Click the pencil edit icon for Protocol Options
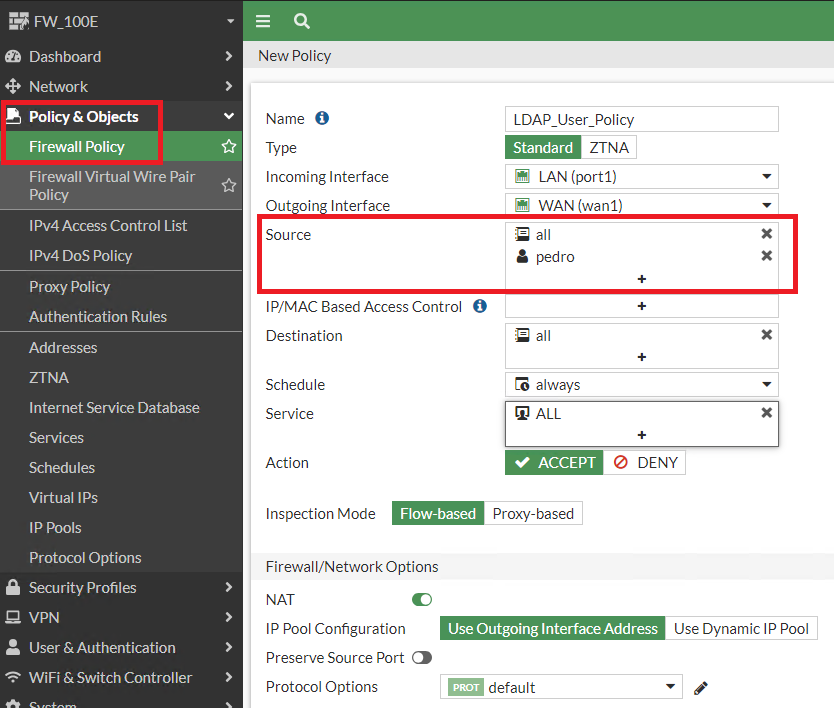The height and width of the screenshot is (708, 834). coord(701,688)
